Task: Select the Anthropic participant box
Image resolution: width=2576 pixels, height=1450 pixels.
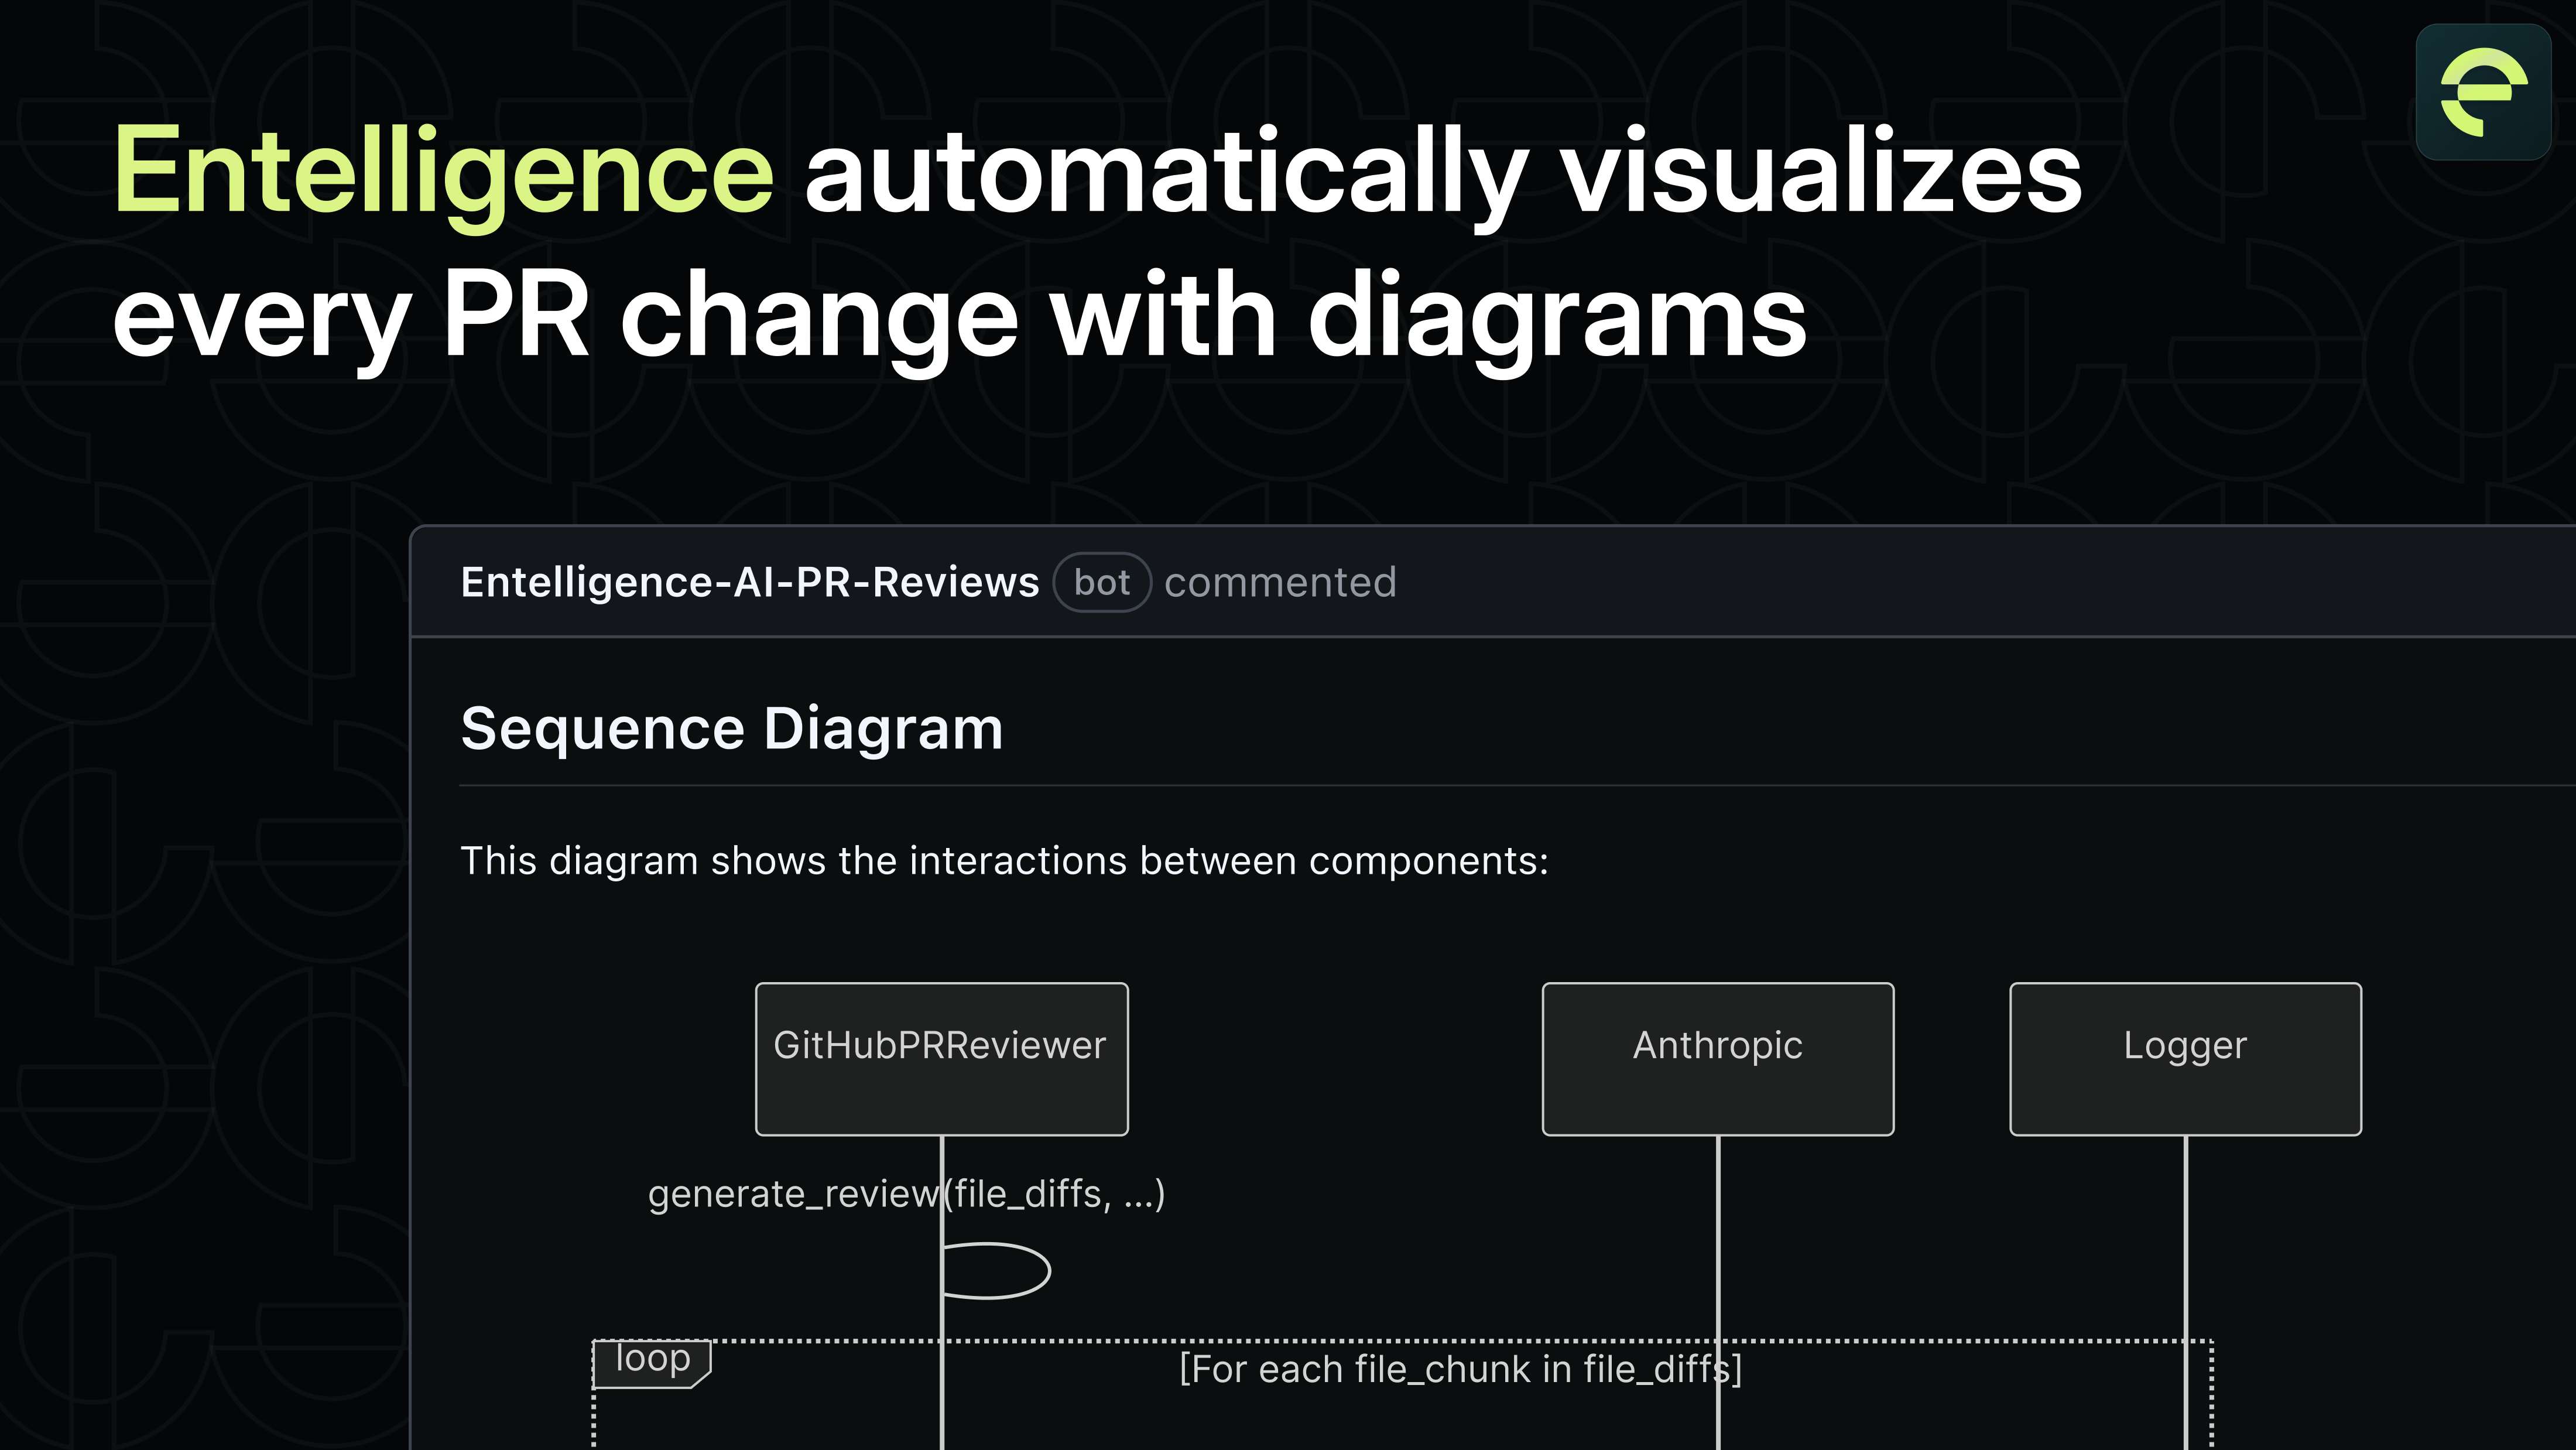Action: coord(1717,1058)
